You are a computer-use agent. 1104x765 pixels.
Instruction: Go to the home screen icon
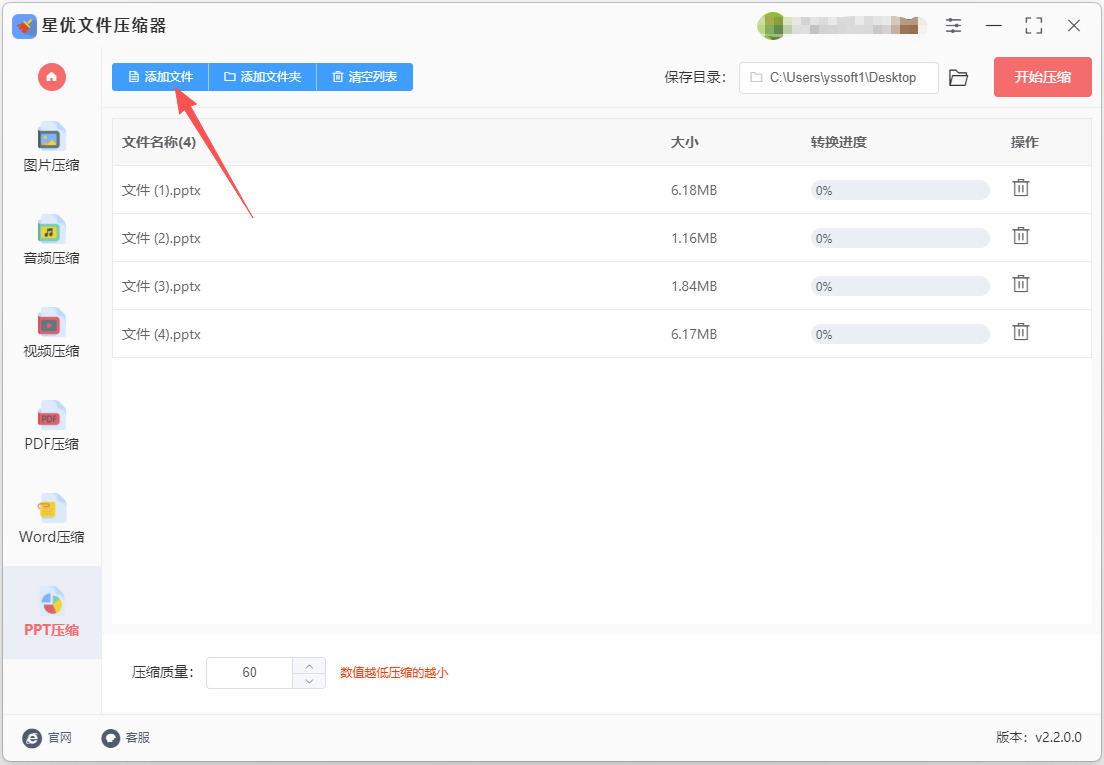(51, 77)
